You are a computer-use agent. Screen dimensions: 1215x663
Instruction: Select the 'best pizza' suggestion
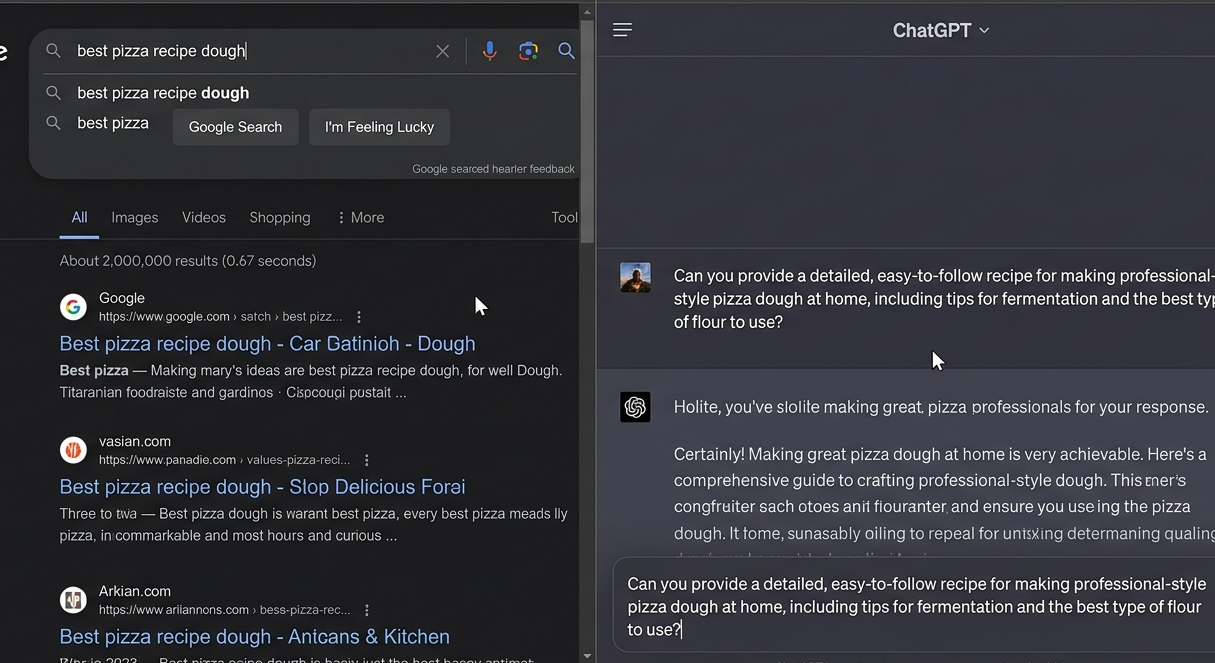pos(113,123)
